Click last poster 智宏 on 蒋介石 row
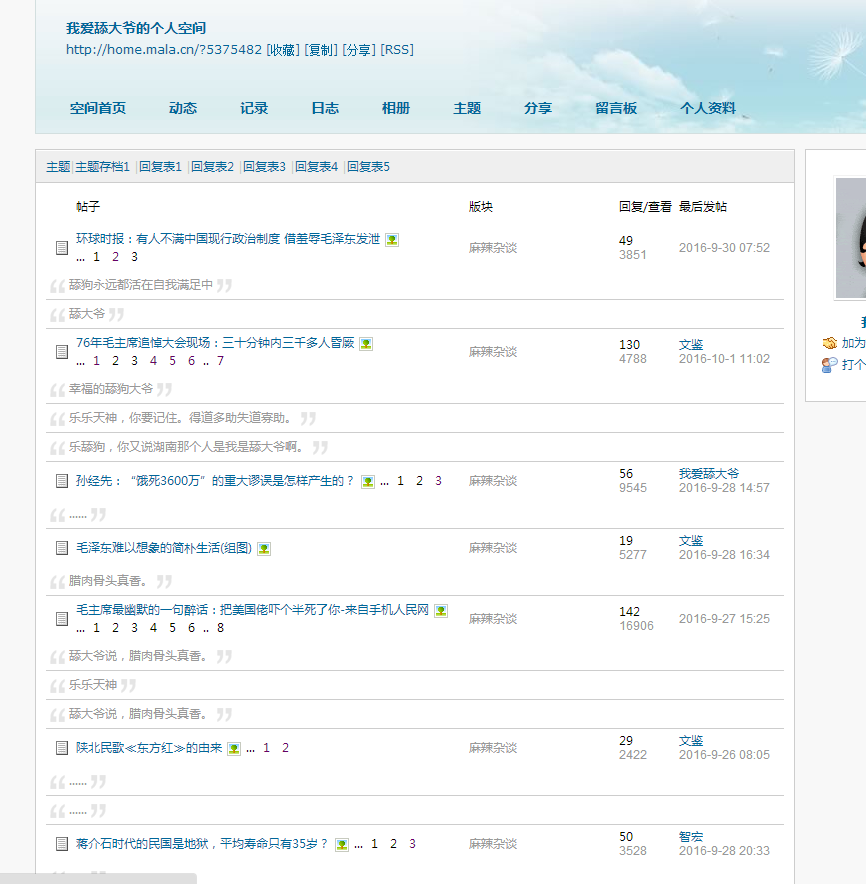 click(691, 837)
